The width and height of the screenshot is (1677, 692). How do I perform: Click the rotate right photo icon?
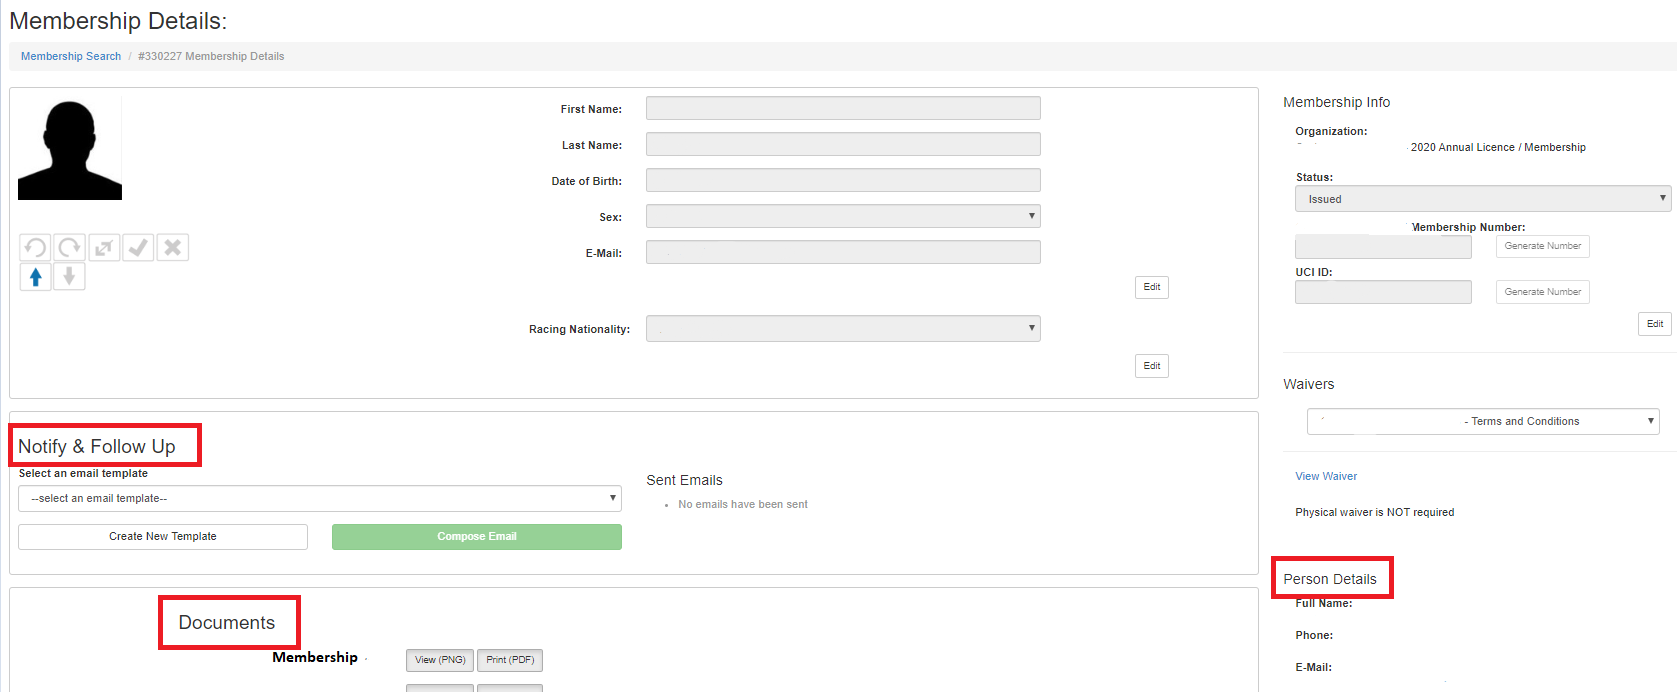coord(69,247)
